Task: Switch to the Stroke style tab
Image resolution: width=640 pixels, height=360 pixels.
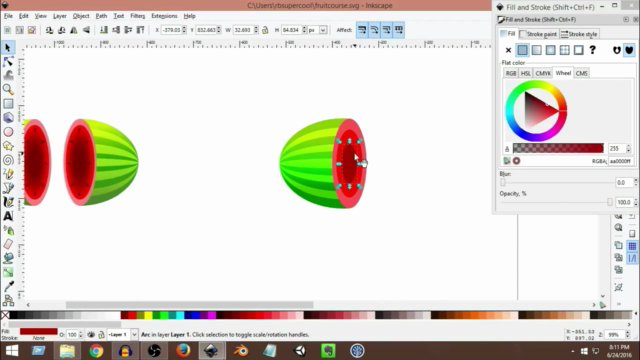Action: [x=579, y=34]
